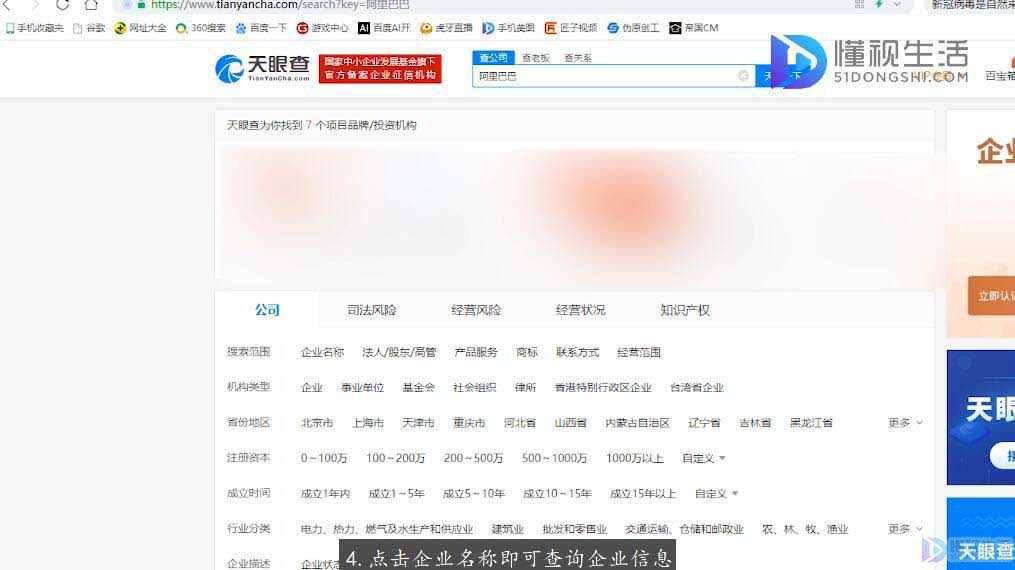
Task: Filter search scope by 商标
Action: [527, 353]
